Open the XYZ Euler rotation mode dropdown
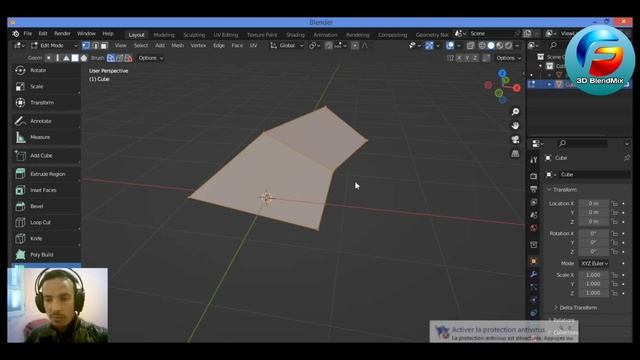Image resolution: width=640 pixels, height=360 pixels. point(594,264)
